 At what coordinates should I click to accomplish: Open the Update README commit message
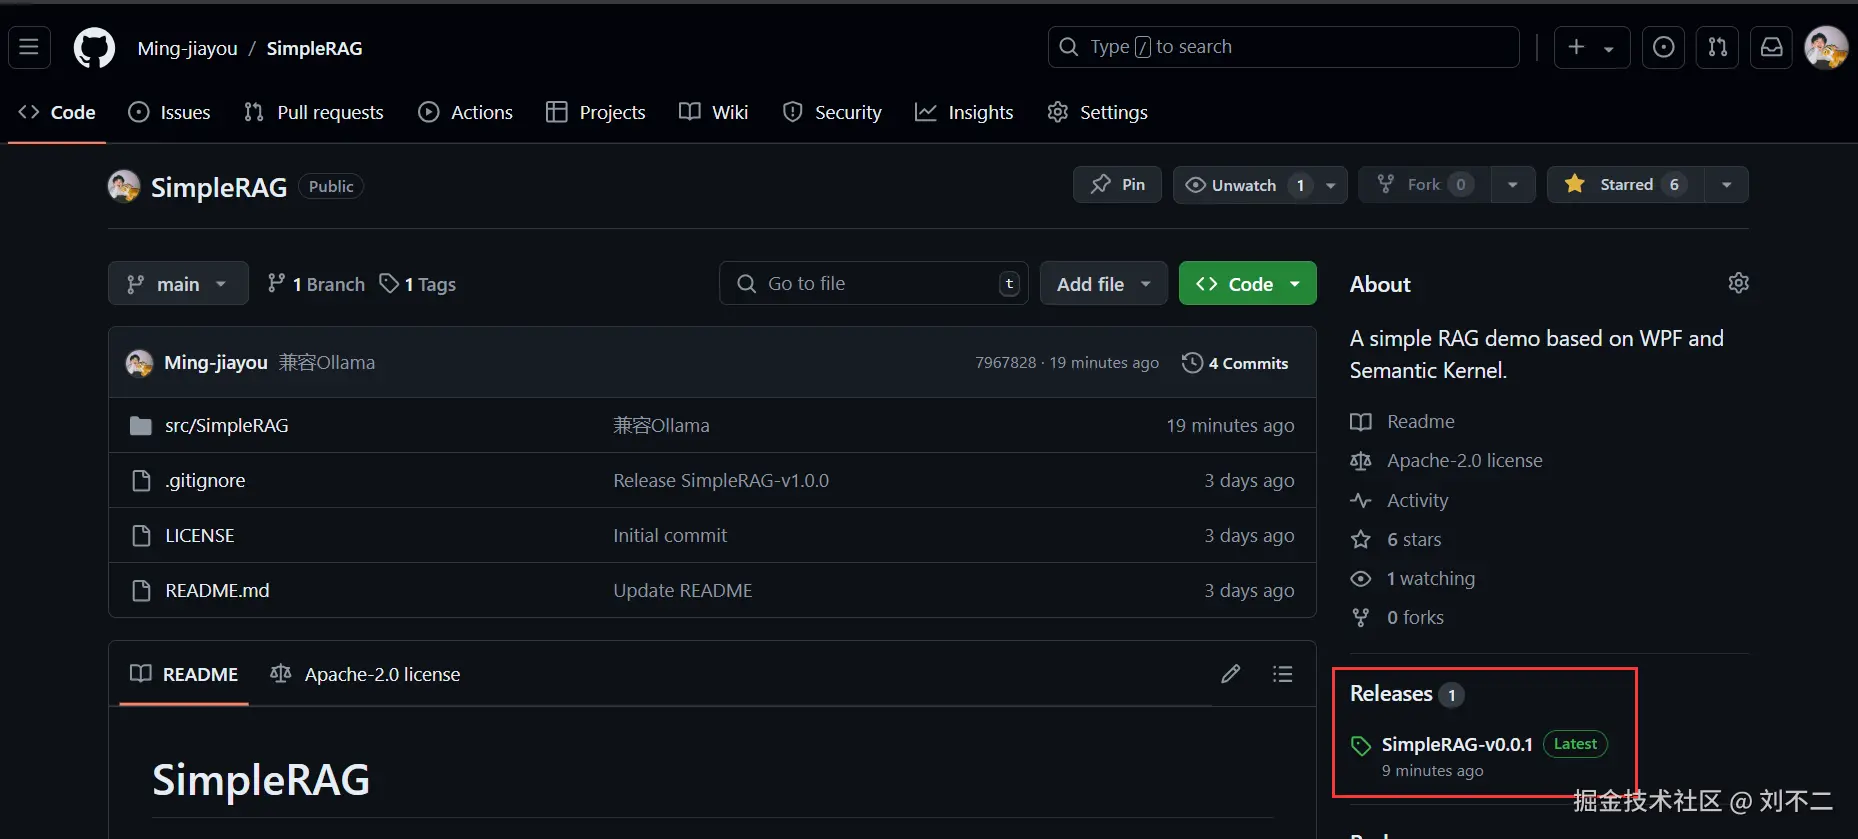pos(683,590)
